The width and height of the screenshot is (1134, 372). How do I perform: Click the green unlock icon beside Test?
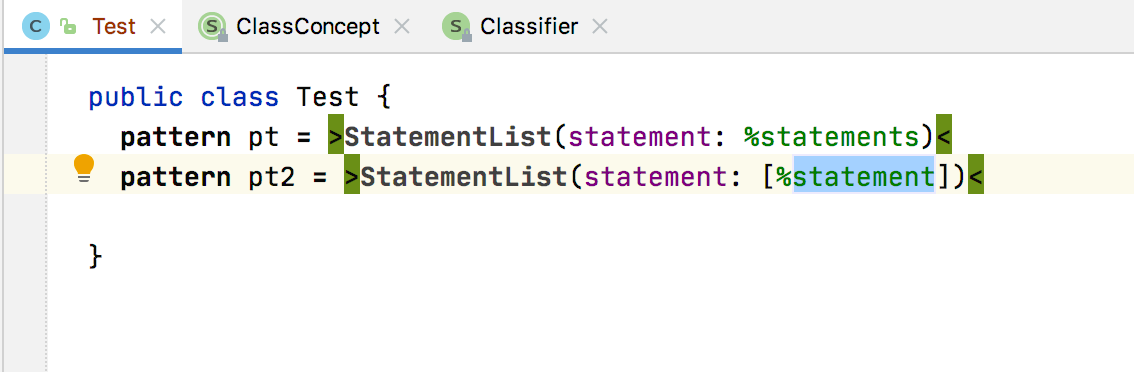point(68,28)
